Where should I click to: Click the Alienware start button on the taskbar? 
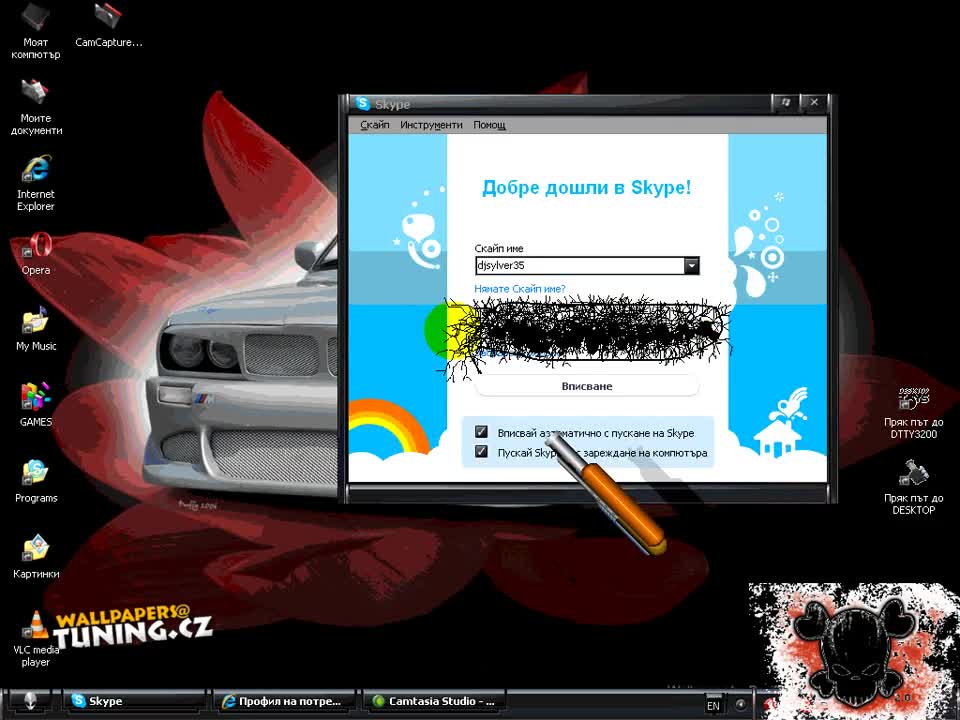pyautogui.click(x=29, y=702)
